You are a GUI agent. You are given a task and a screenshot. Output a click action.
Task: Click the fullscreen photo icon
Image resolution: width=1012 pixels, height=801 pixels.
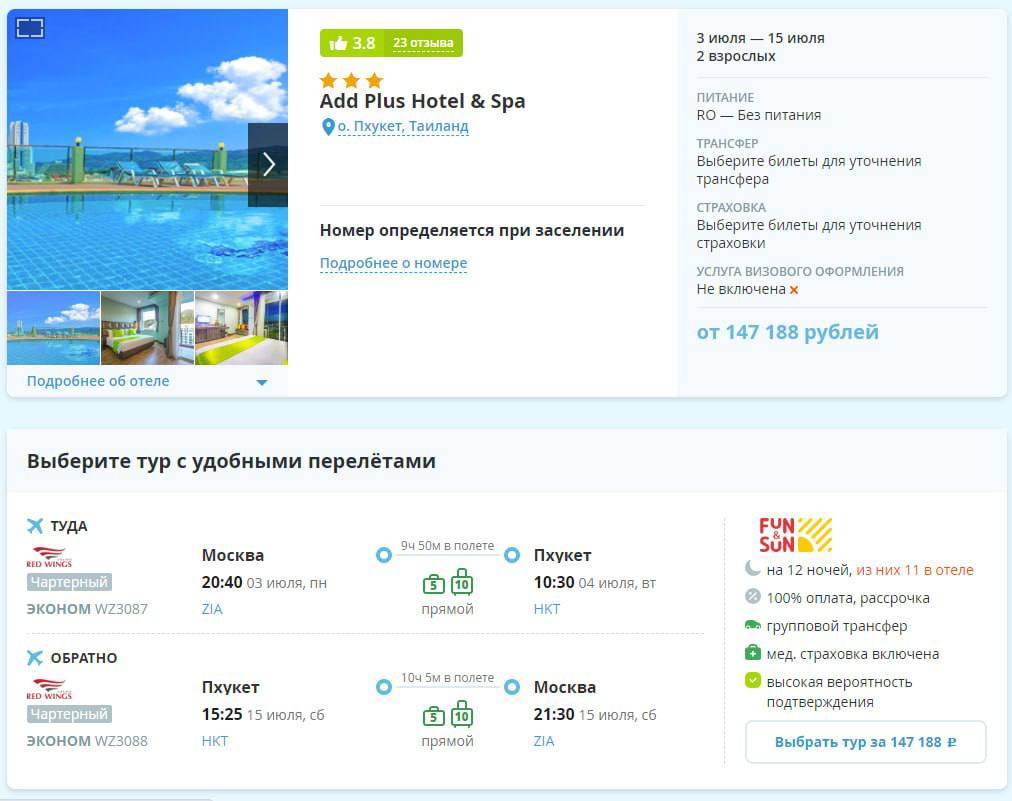click(x=30, y=28)
